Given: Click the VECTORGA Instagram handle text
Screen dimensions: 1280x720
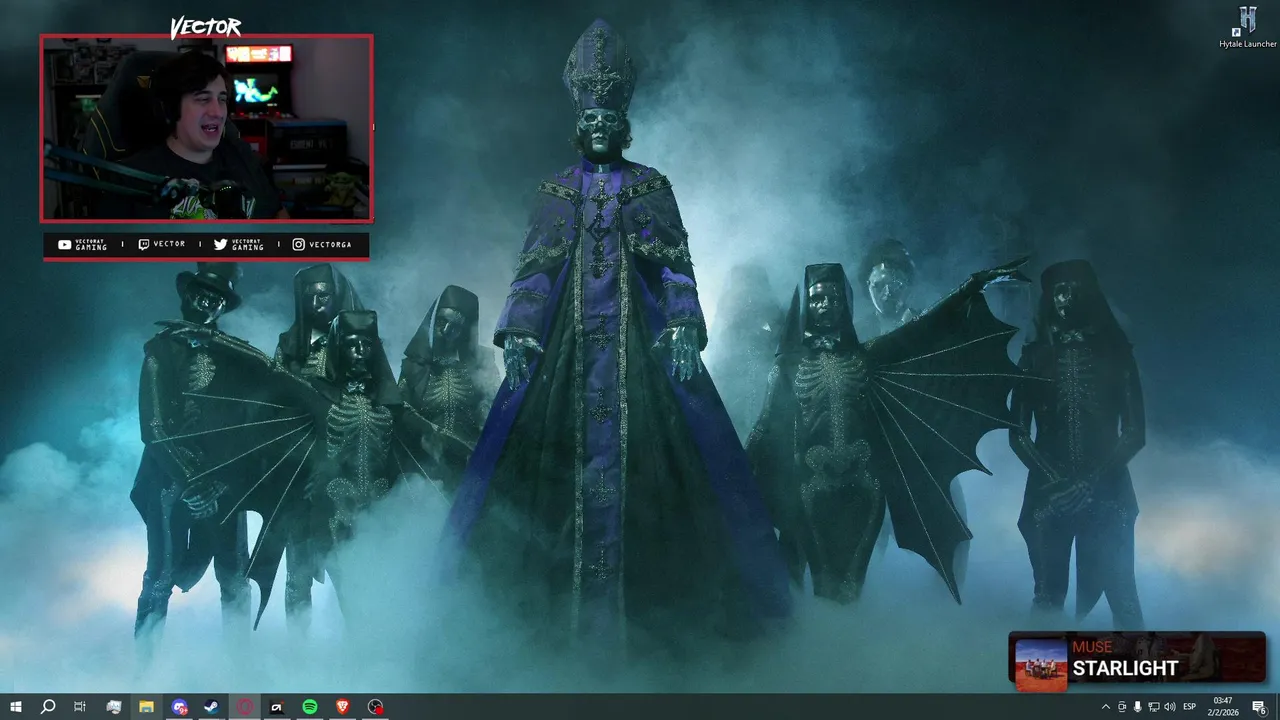Looking at the screenshot, I should [x=331, y=244].
